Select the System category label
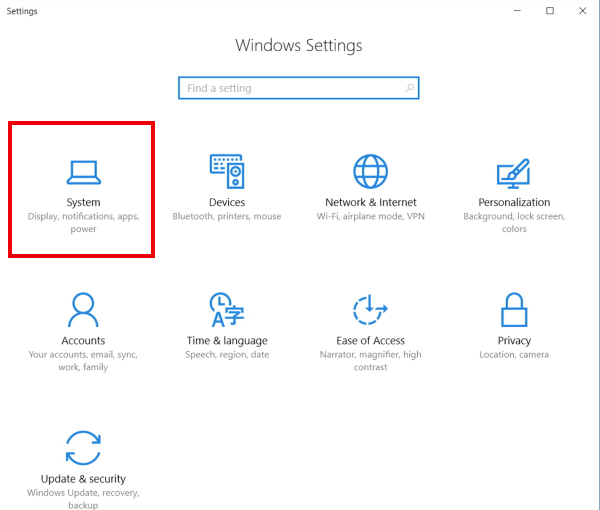This screenshot has height=510, width=600. click(x=83, y=202)
